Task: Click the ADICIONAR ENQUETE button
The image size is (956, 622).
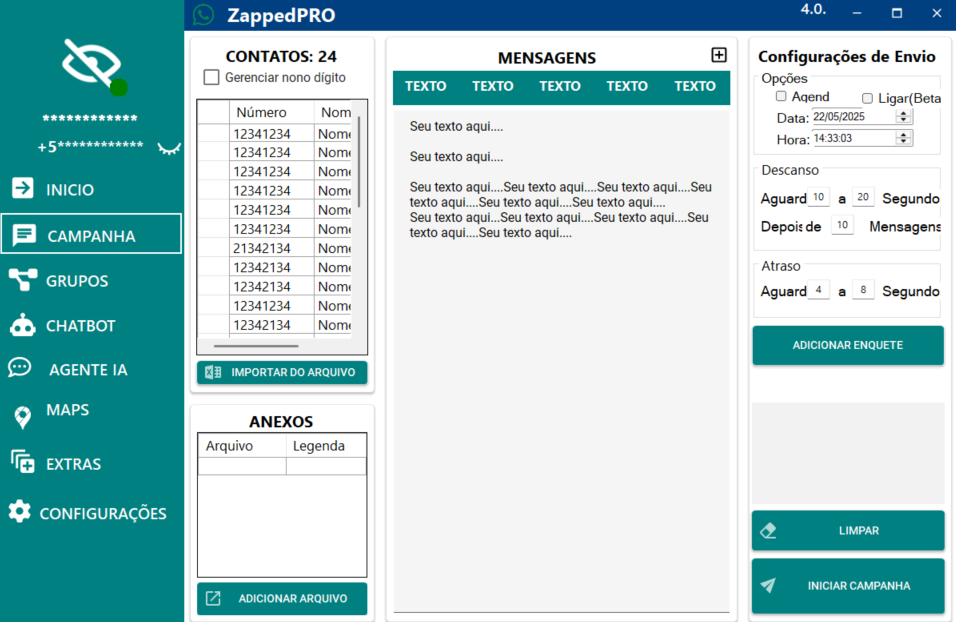Action: [848, 345]
